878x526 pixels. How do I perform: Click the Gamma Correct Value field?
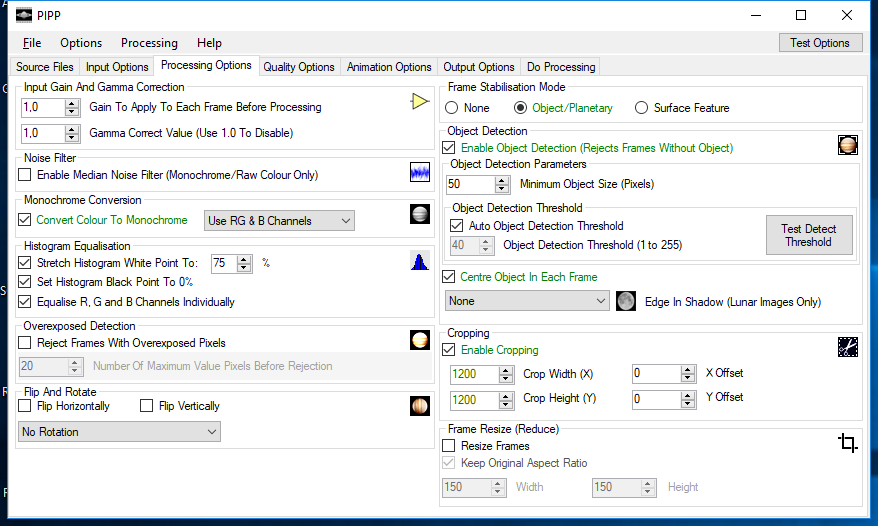pyautogui.click(x=44, y=133)
